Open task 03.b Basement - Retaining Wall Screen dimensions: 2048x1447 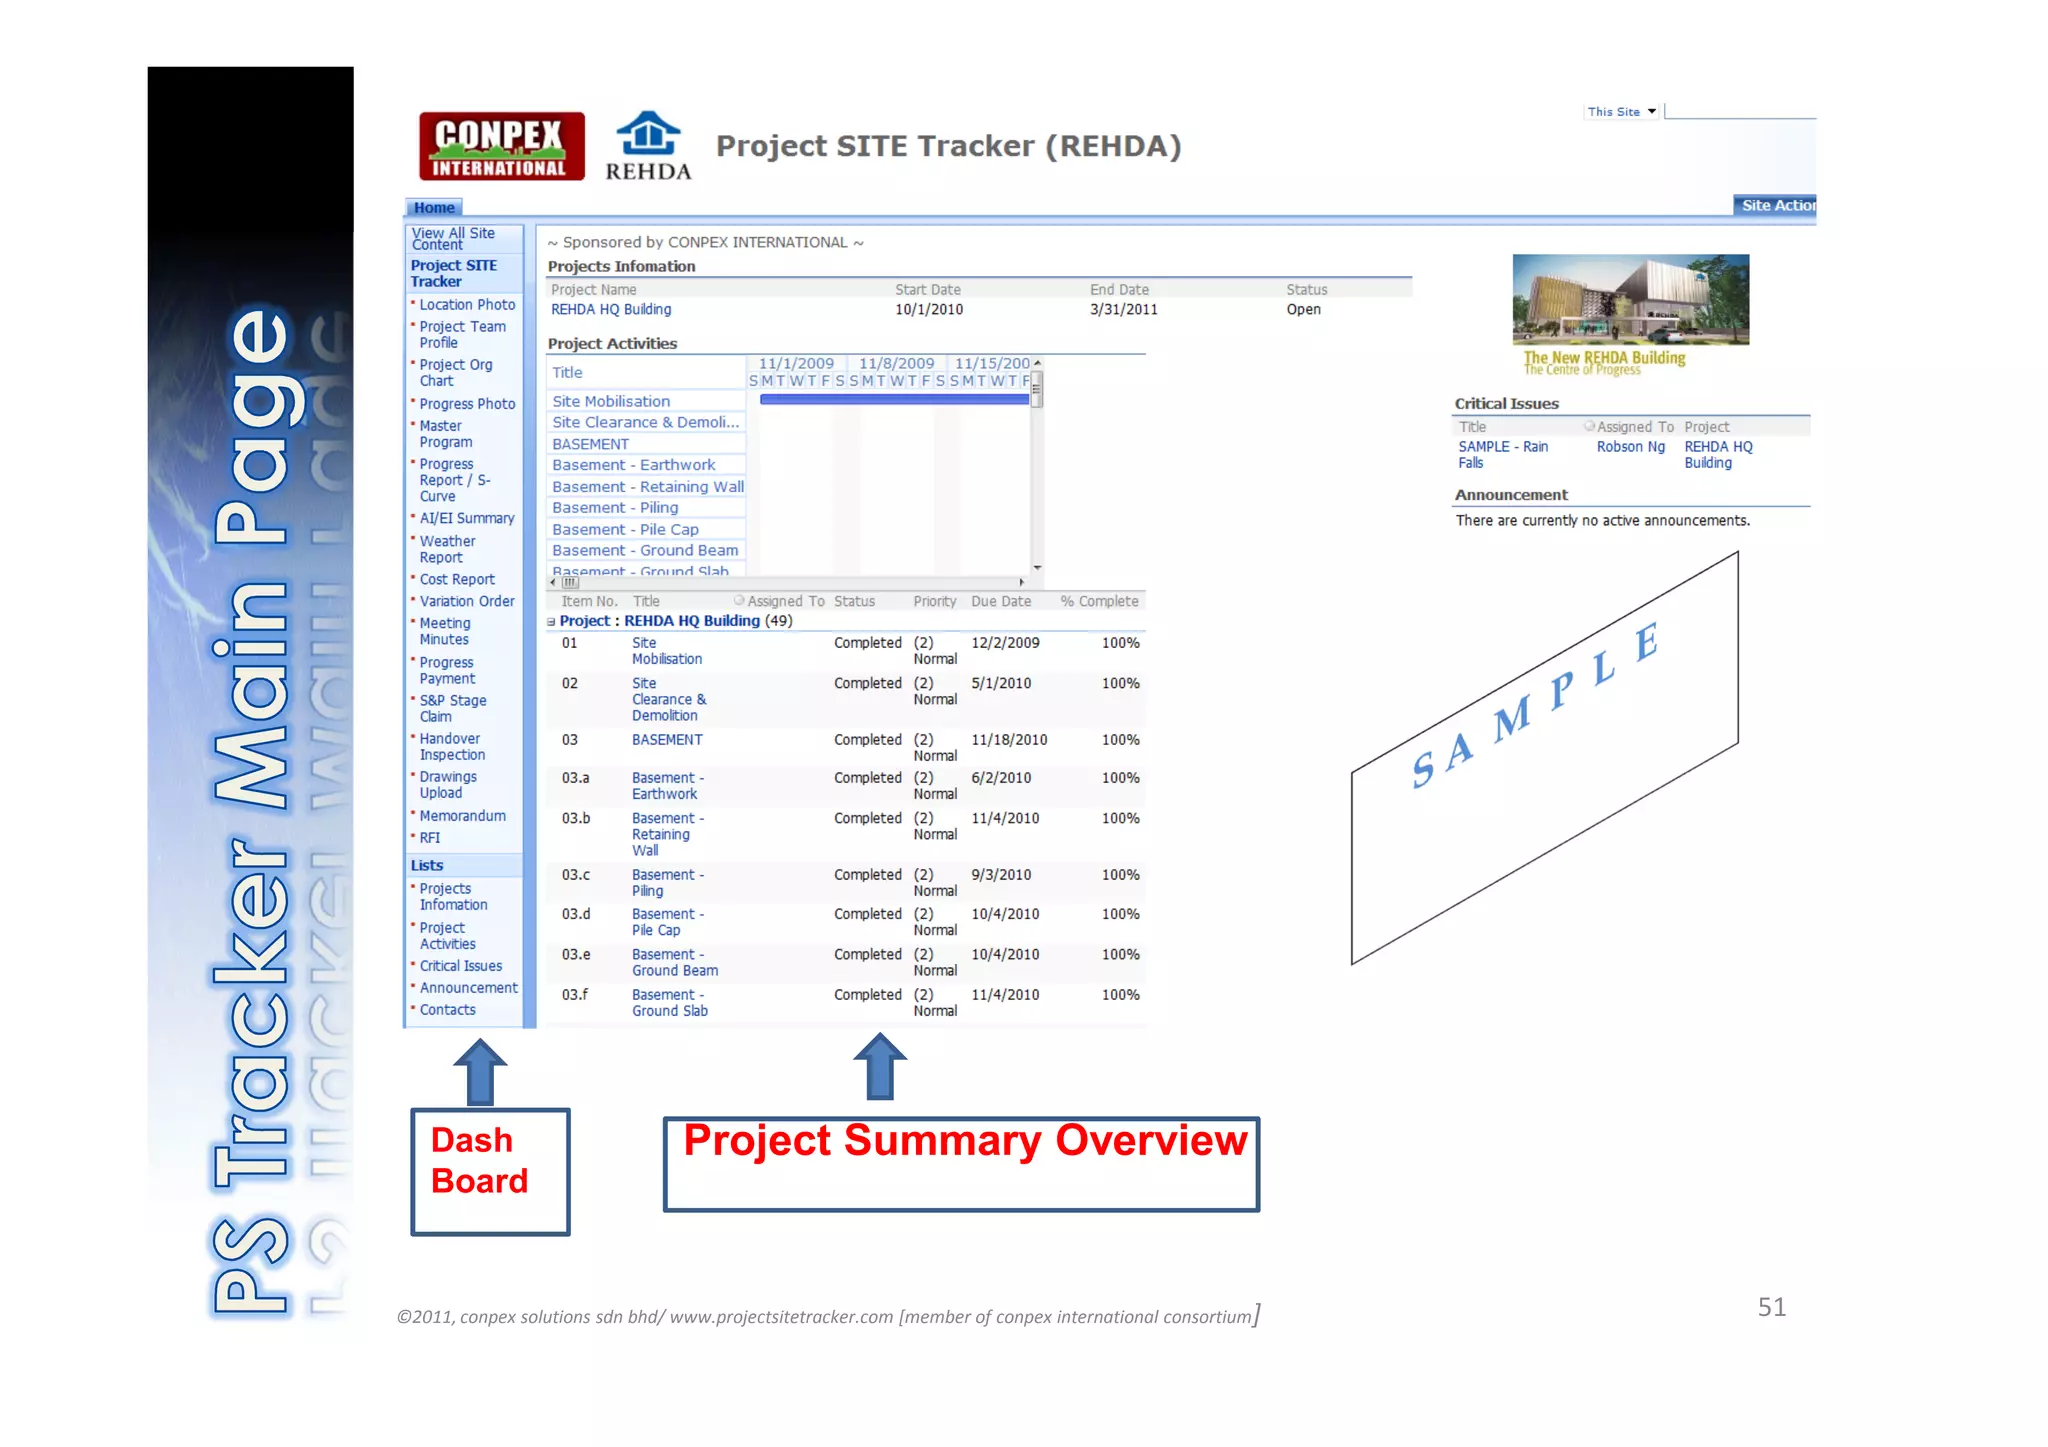(x=667, y=835)
